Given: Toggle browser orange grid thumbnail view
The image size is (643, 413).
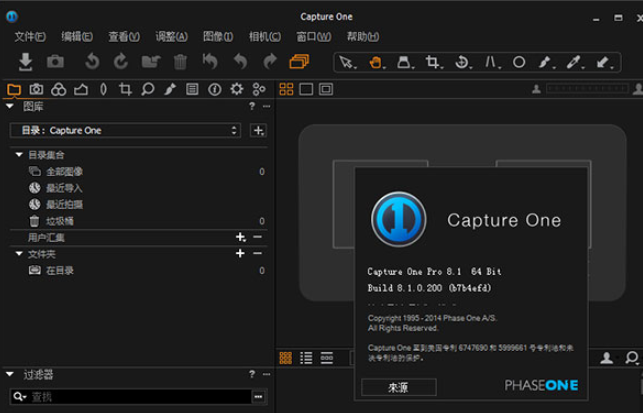Looking at the screenshot, I should point(286,358).
